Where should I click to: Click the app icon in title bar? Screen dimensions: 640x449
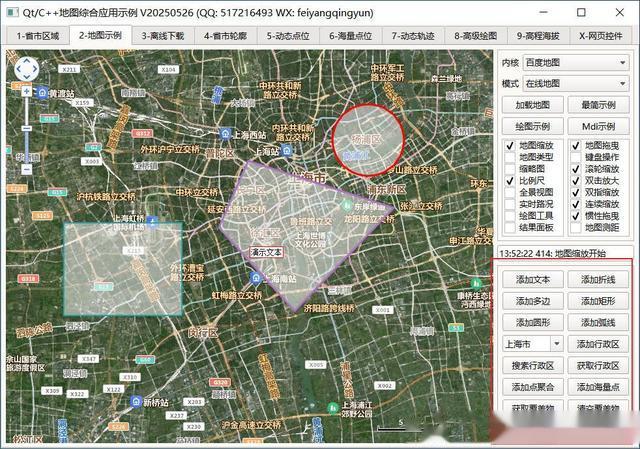click(13, 12)
